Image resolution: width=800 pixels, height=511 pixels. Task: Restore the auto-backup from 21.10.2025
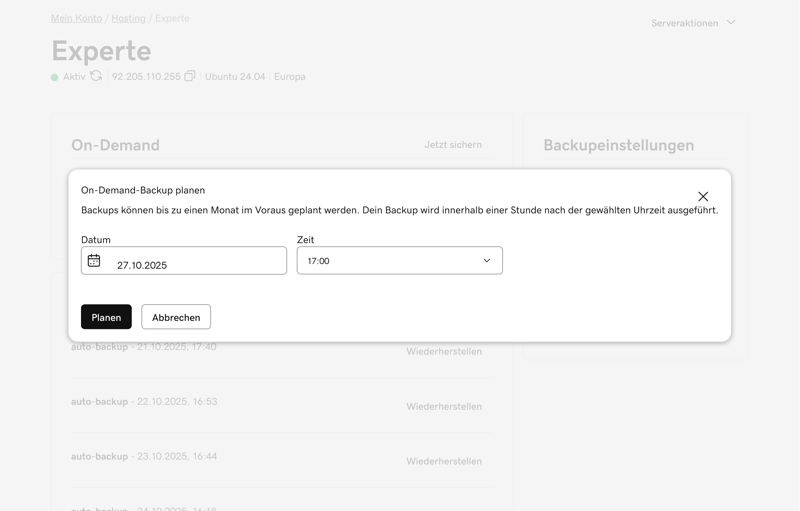pyautogui.click(x=444, y=352)
